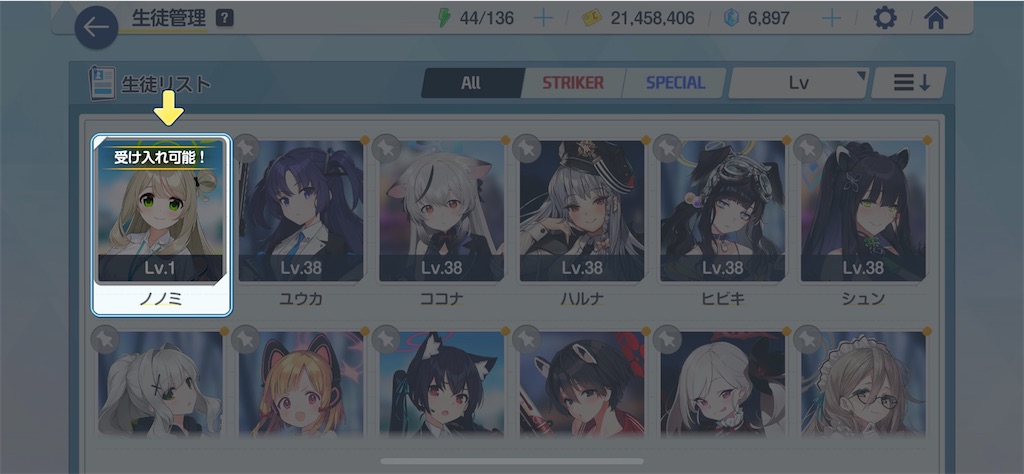The height and width of the screenshot is (474, 1024).
Task: Toggle favorite star on ココナ card
Action: point(386,148)
